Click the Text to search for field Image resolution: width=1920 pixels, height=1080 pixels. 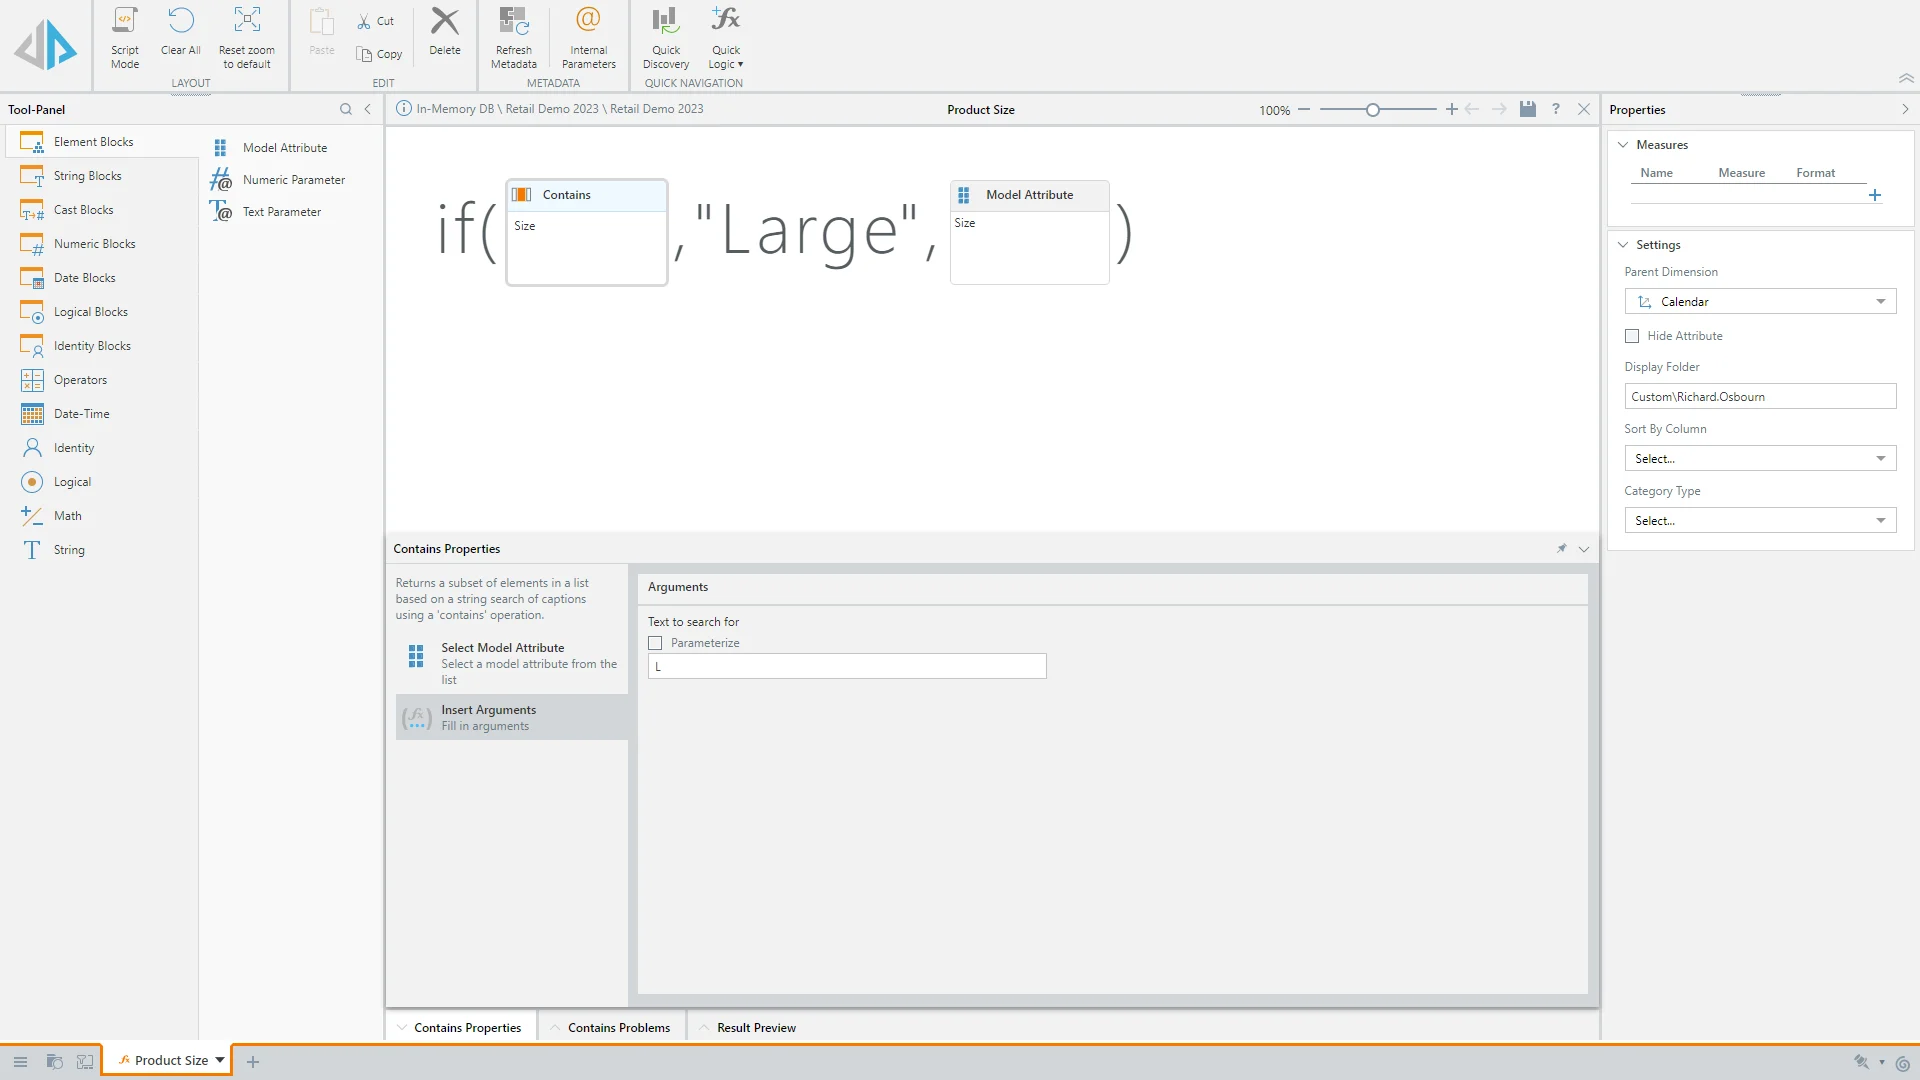coord(847,667)
